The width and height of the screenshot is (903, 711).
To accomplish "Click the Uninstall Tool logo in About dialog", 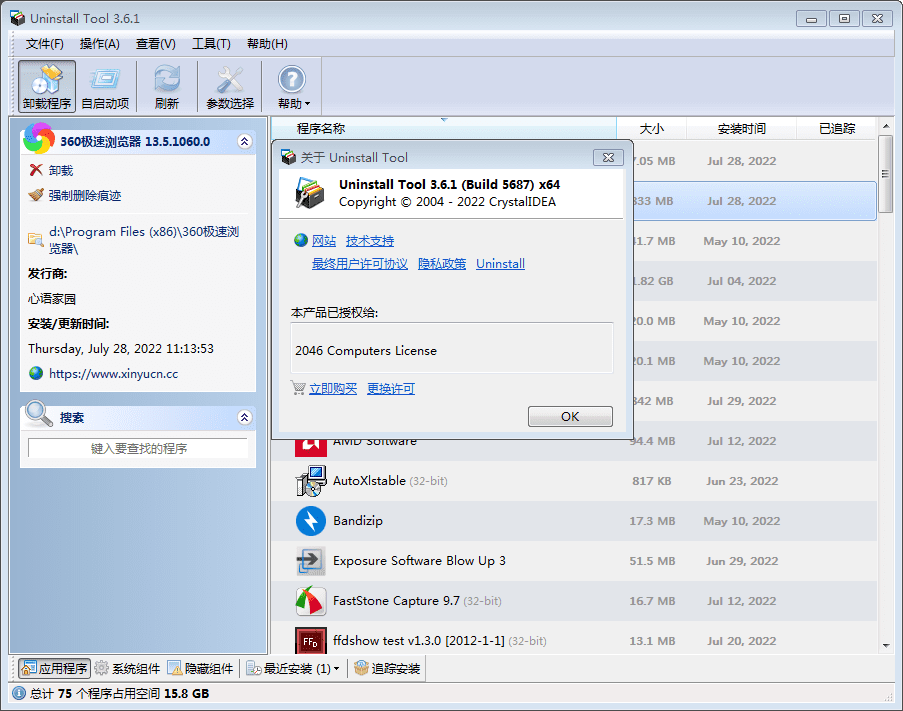I will (310, 193).
